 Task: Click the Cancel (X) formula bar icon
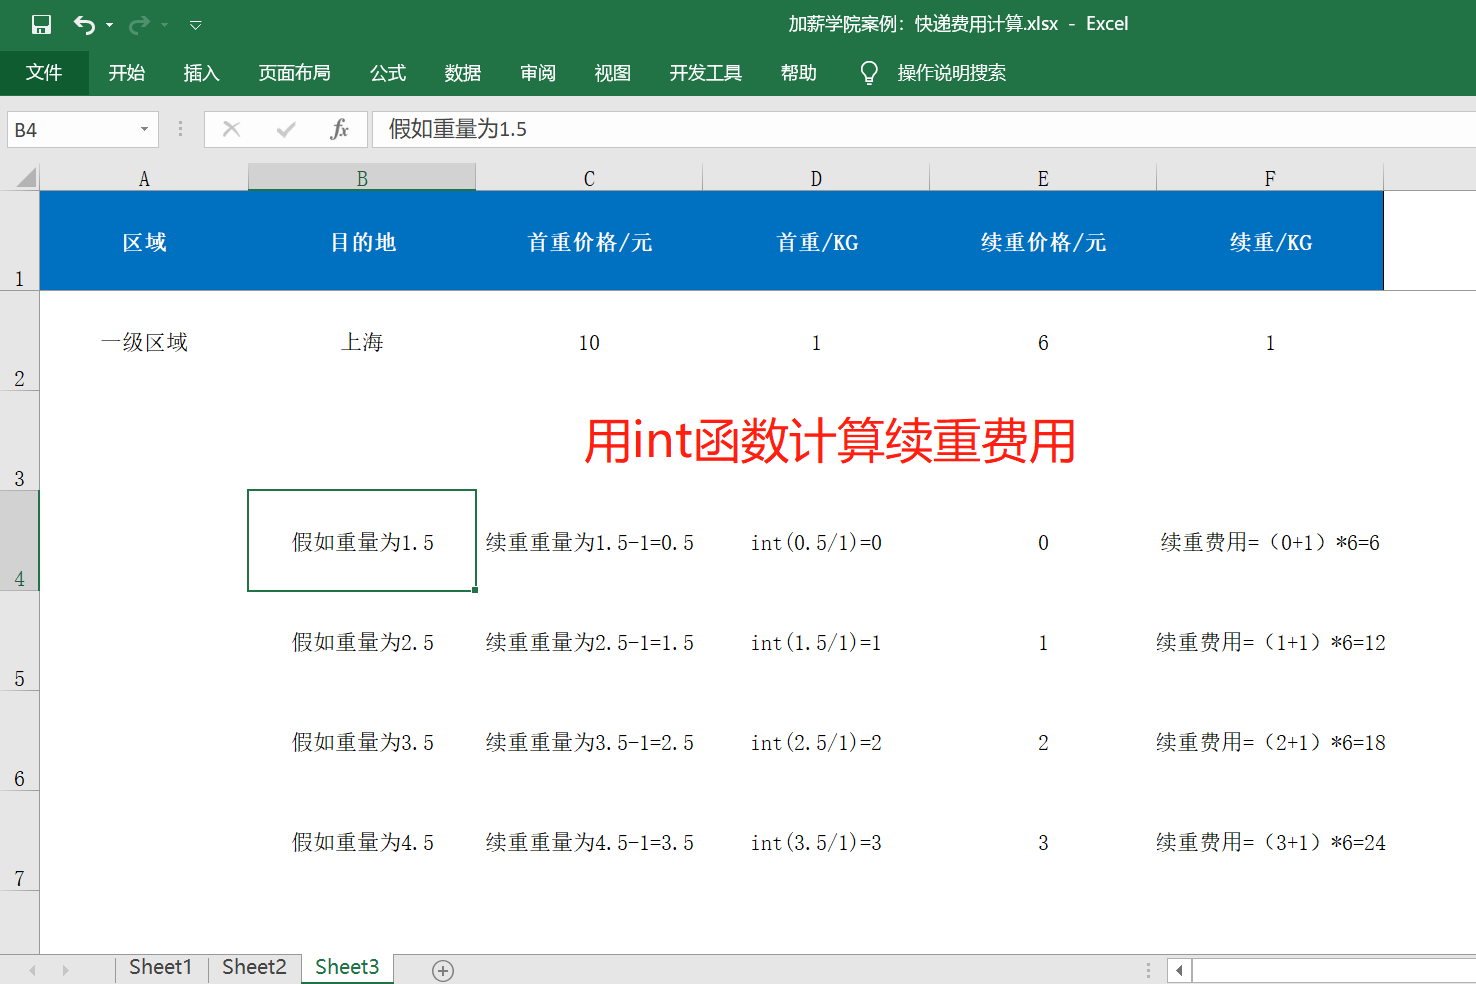tap(231, 129)
